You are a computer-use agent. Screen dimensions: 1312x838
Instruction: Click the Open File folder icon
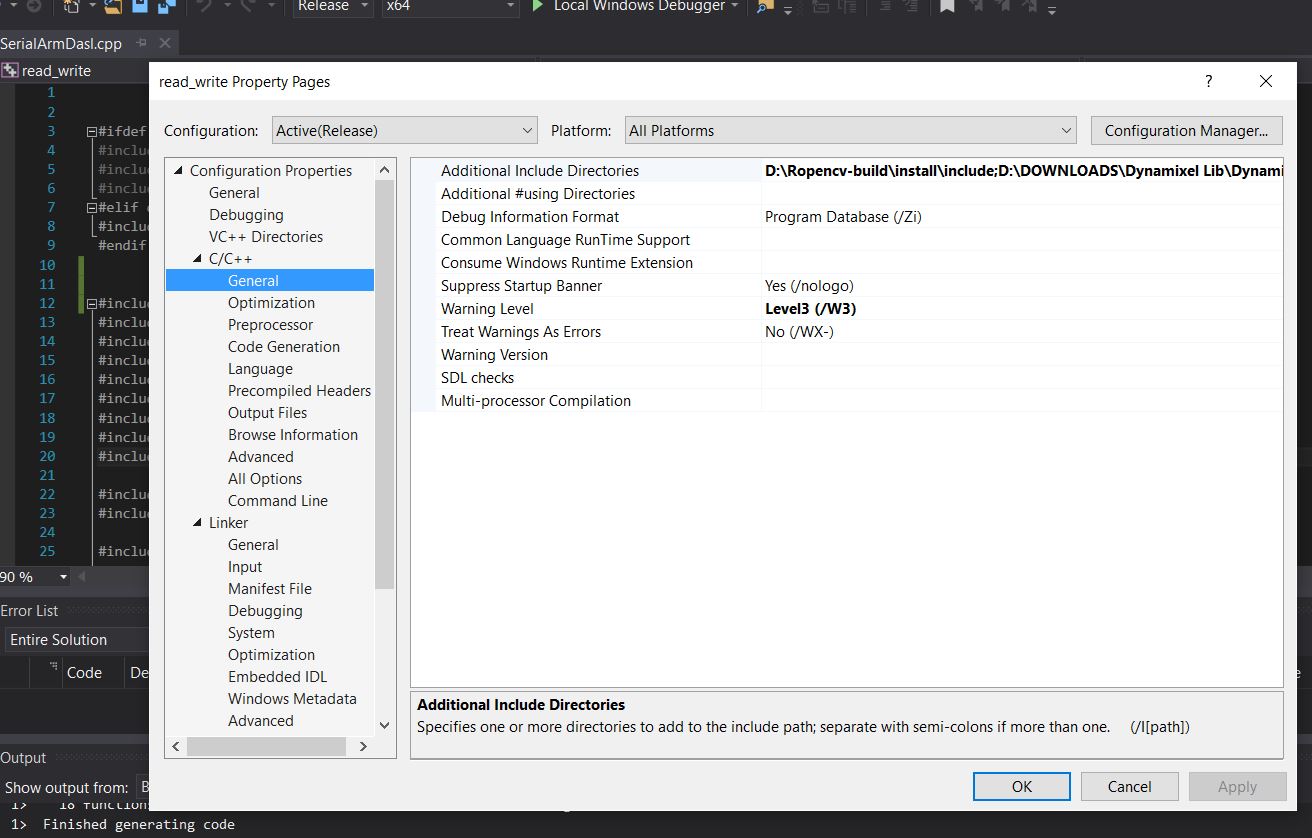(x=113, y=6)
